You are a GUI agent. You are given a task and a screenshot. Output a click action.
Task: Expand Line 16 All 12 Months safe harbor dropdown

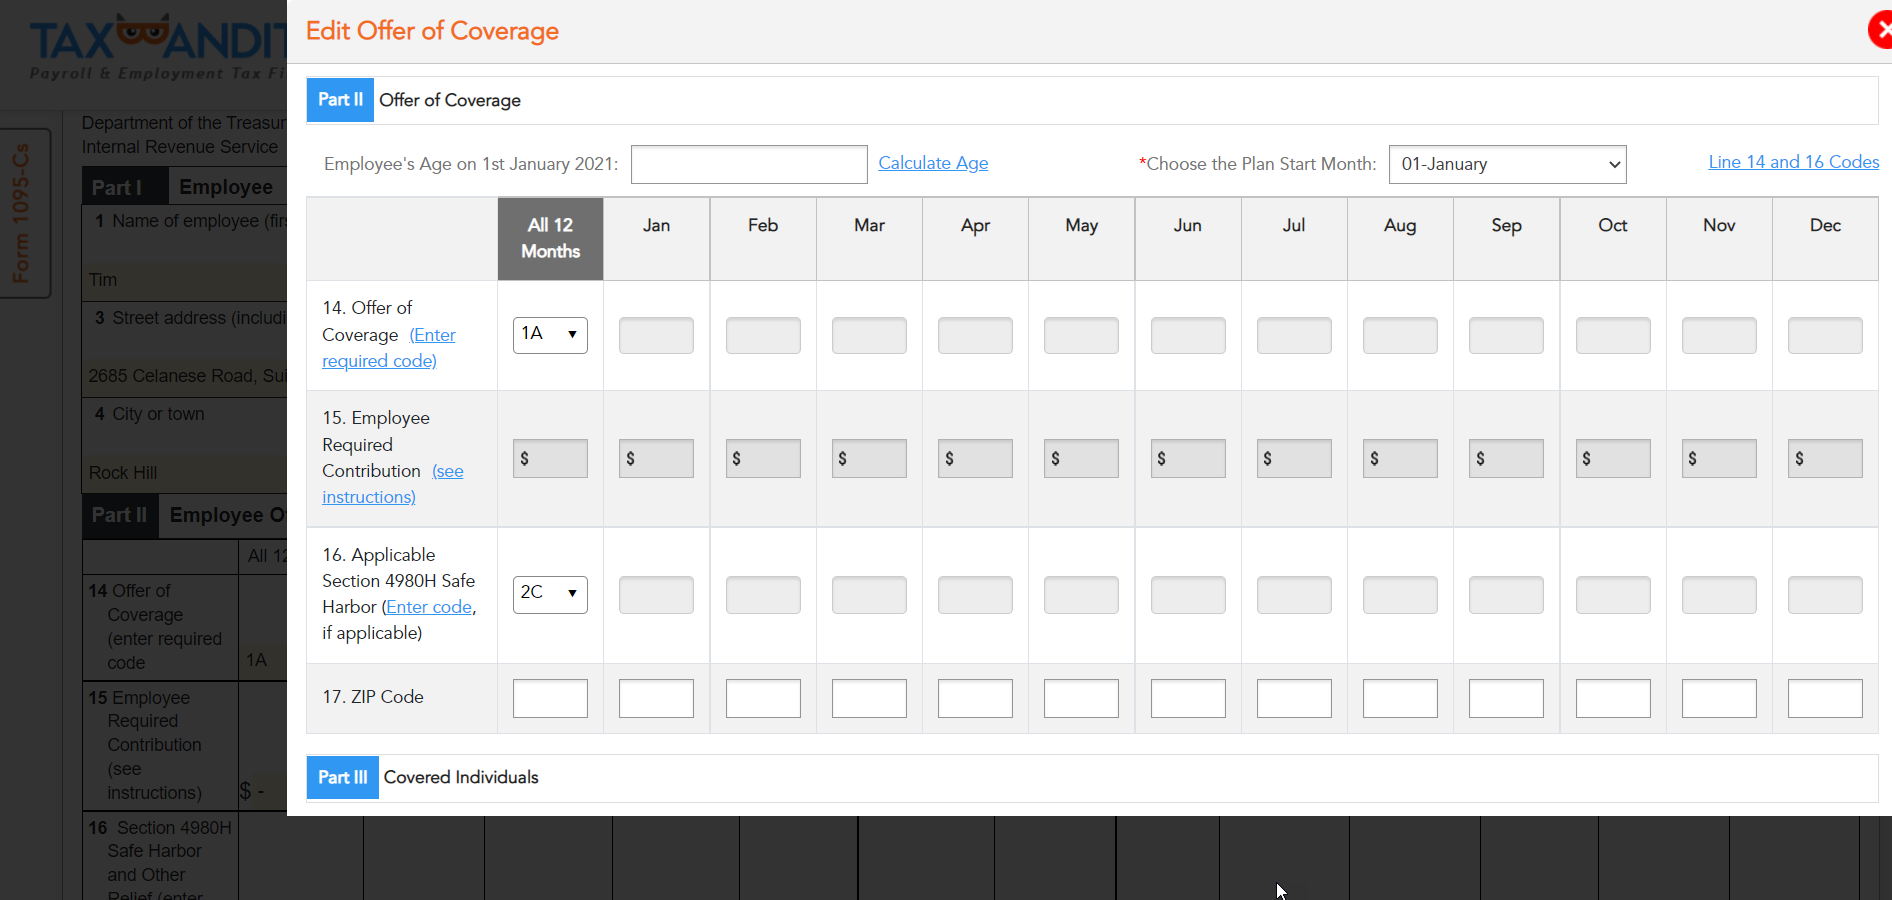tap(550, 594)
